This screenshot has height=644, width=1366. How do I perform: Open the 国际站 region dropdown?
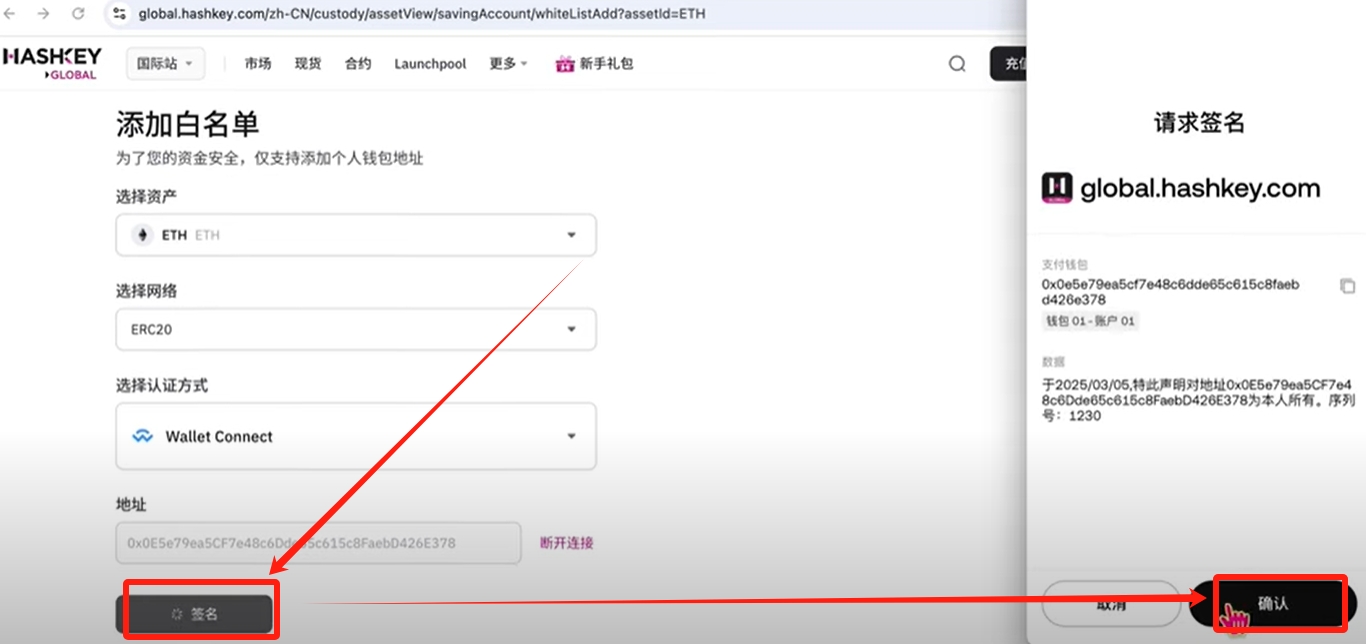[165, 63]
